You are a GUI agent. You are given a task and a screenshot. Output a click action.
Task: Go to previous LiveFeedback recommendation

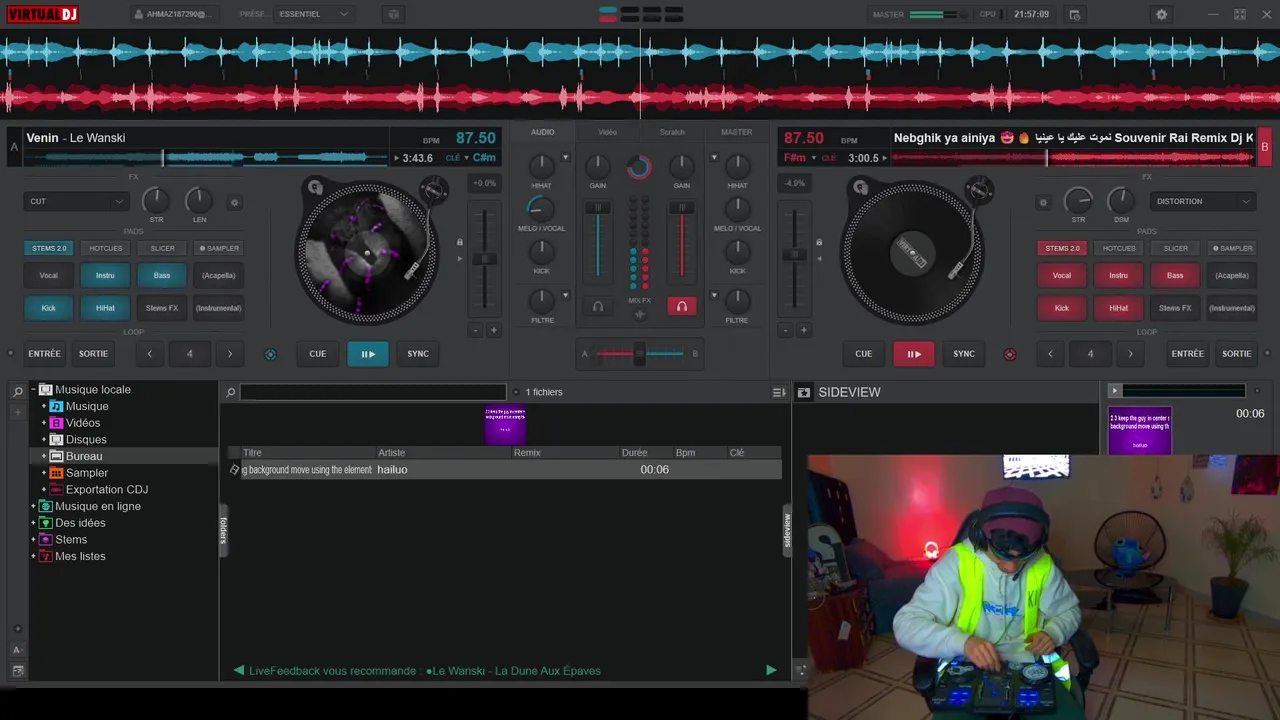pos(239,671)
